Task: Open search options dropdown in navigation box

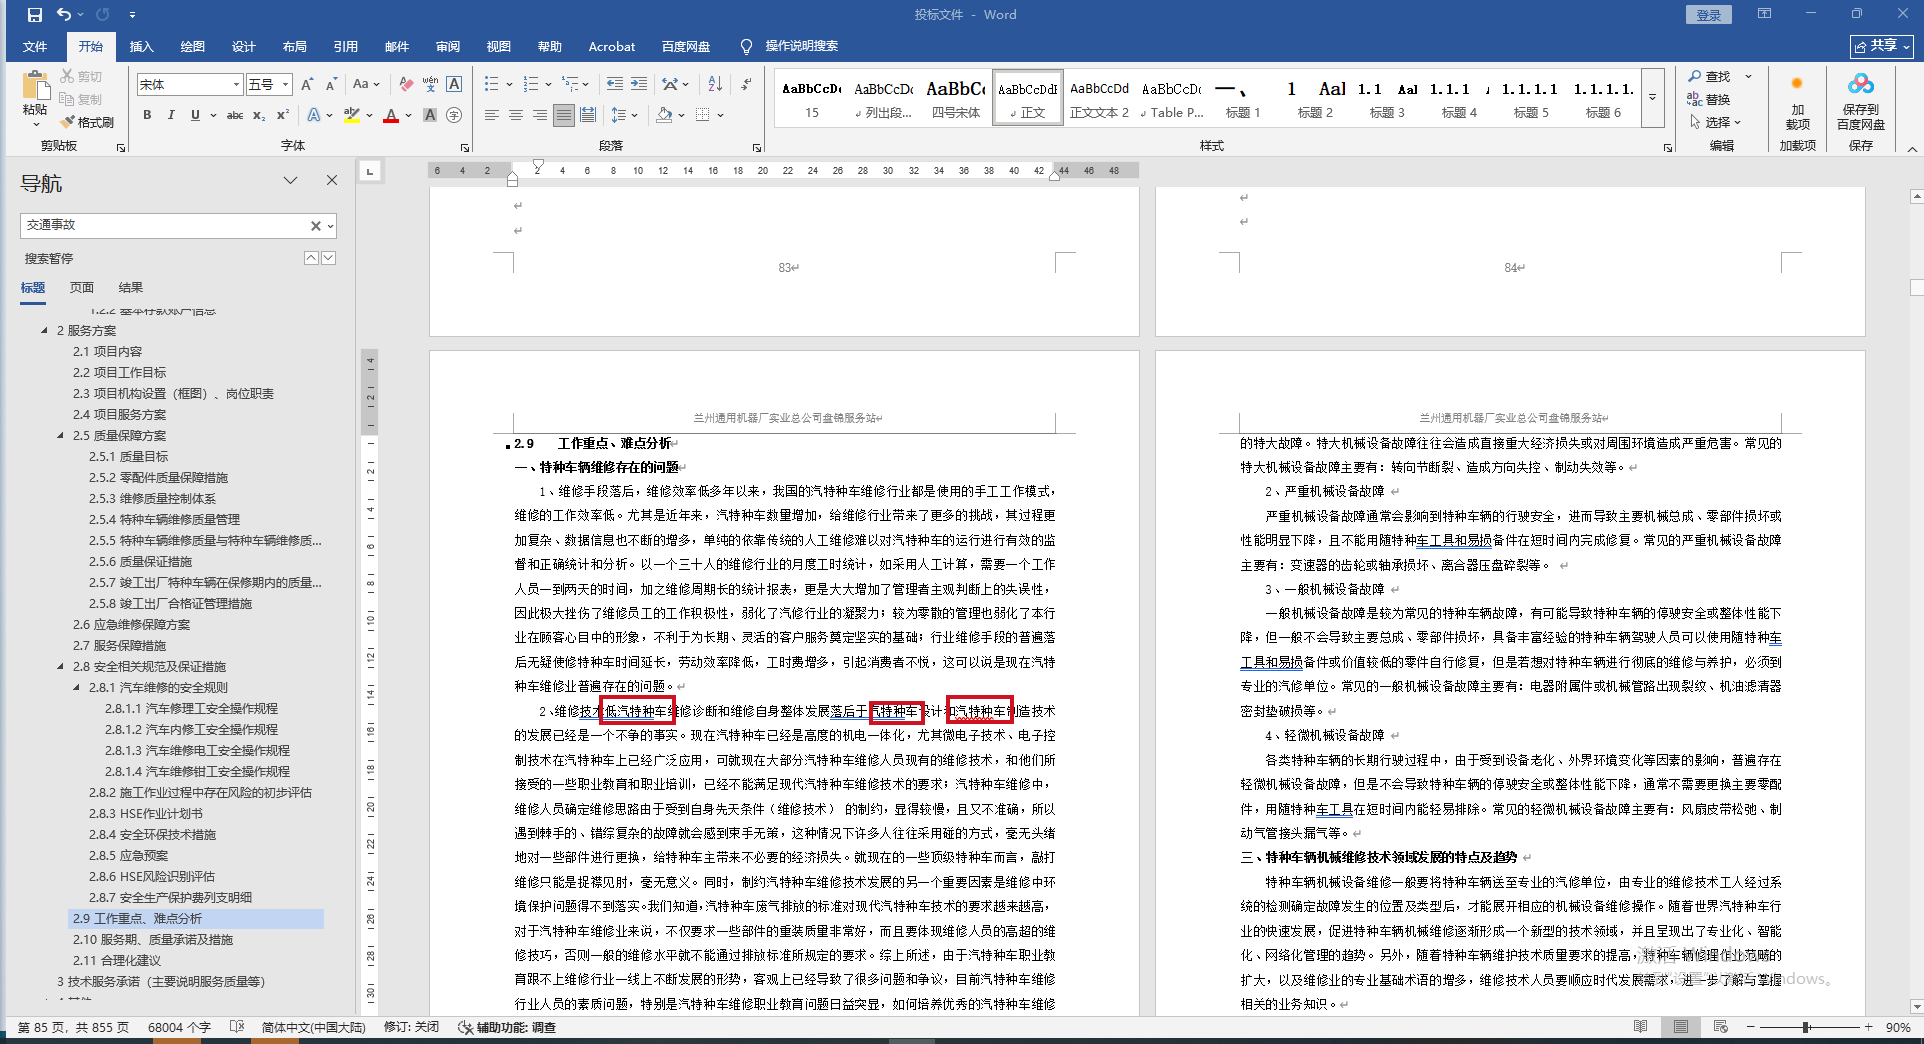Action: pyautogui.click(x=330, y=226)
